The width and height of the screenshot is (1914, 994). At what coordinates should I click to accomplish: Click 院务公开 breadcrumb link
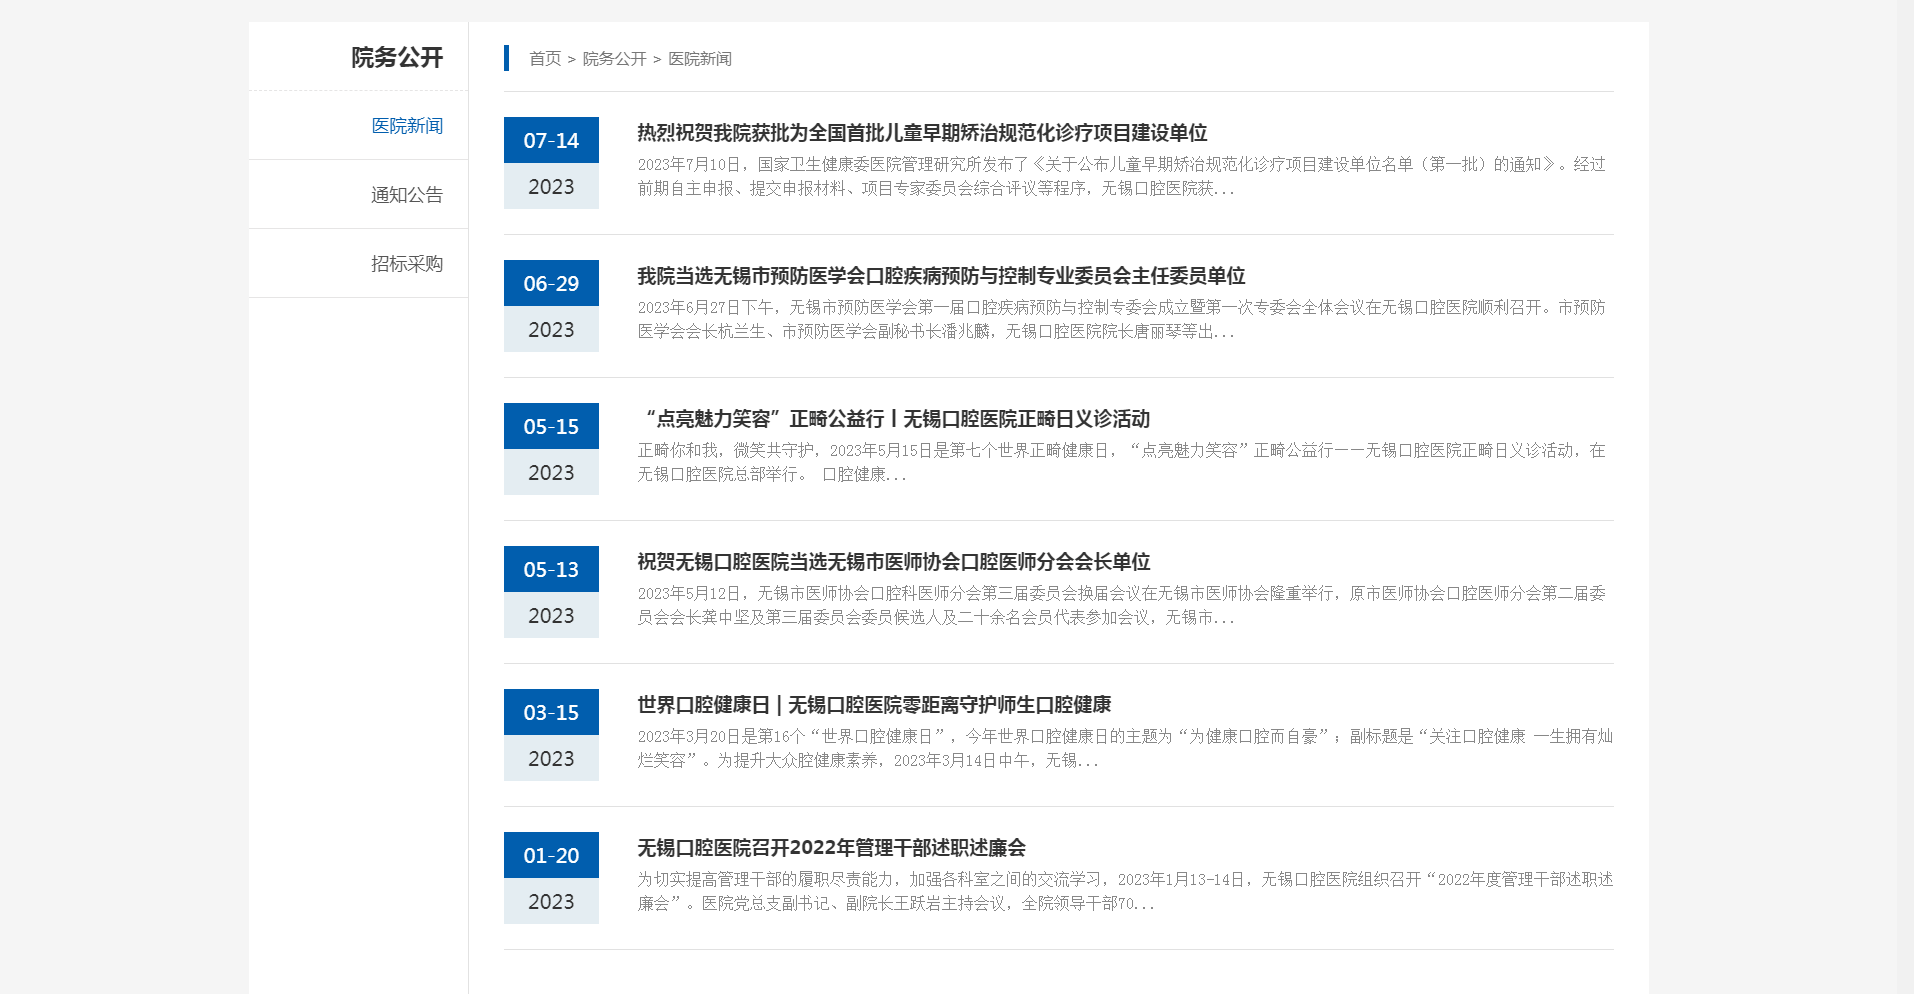click(x=614, y=59)
